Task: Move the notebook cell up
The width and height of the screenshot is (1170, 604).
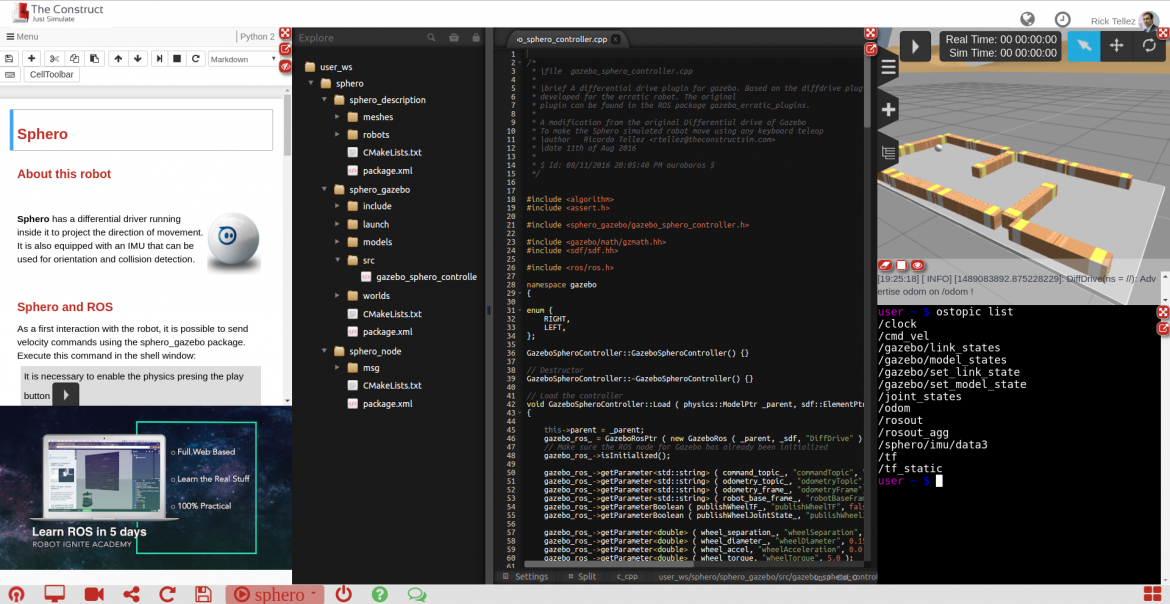Action: 118,58
